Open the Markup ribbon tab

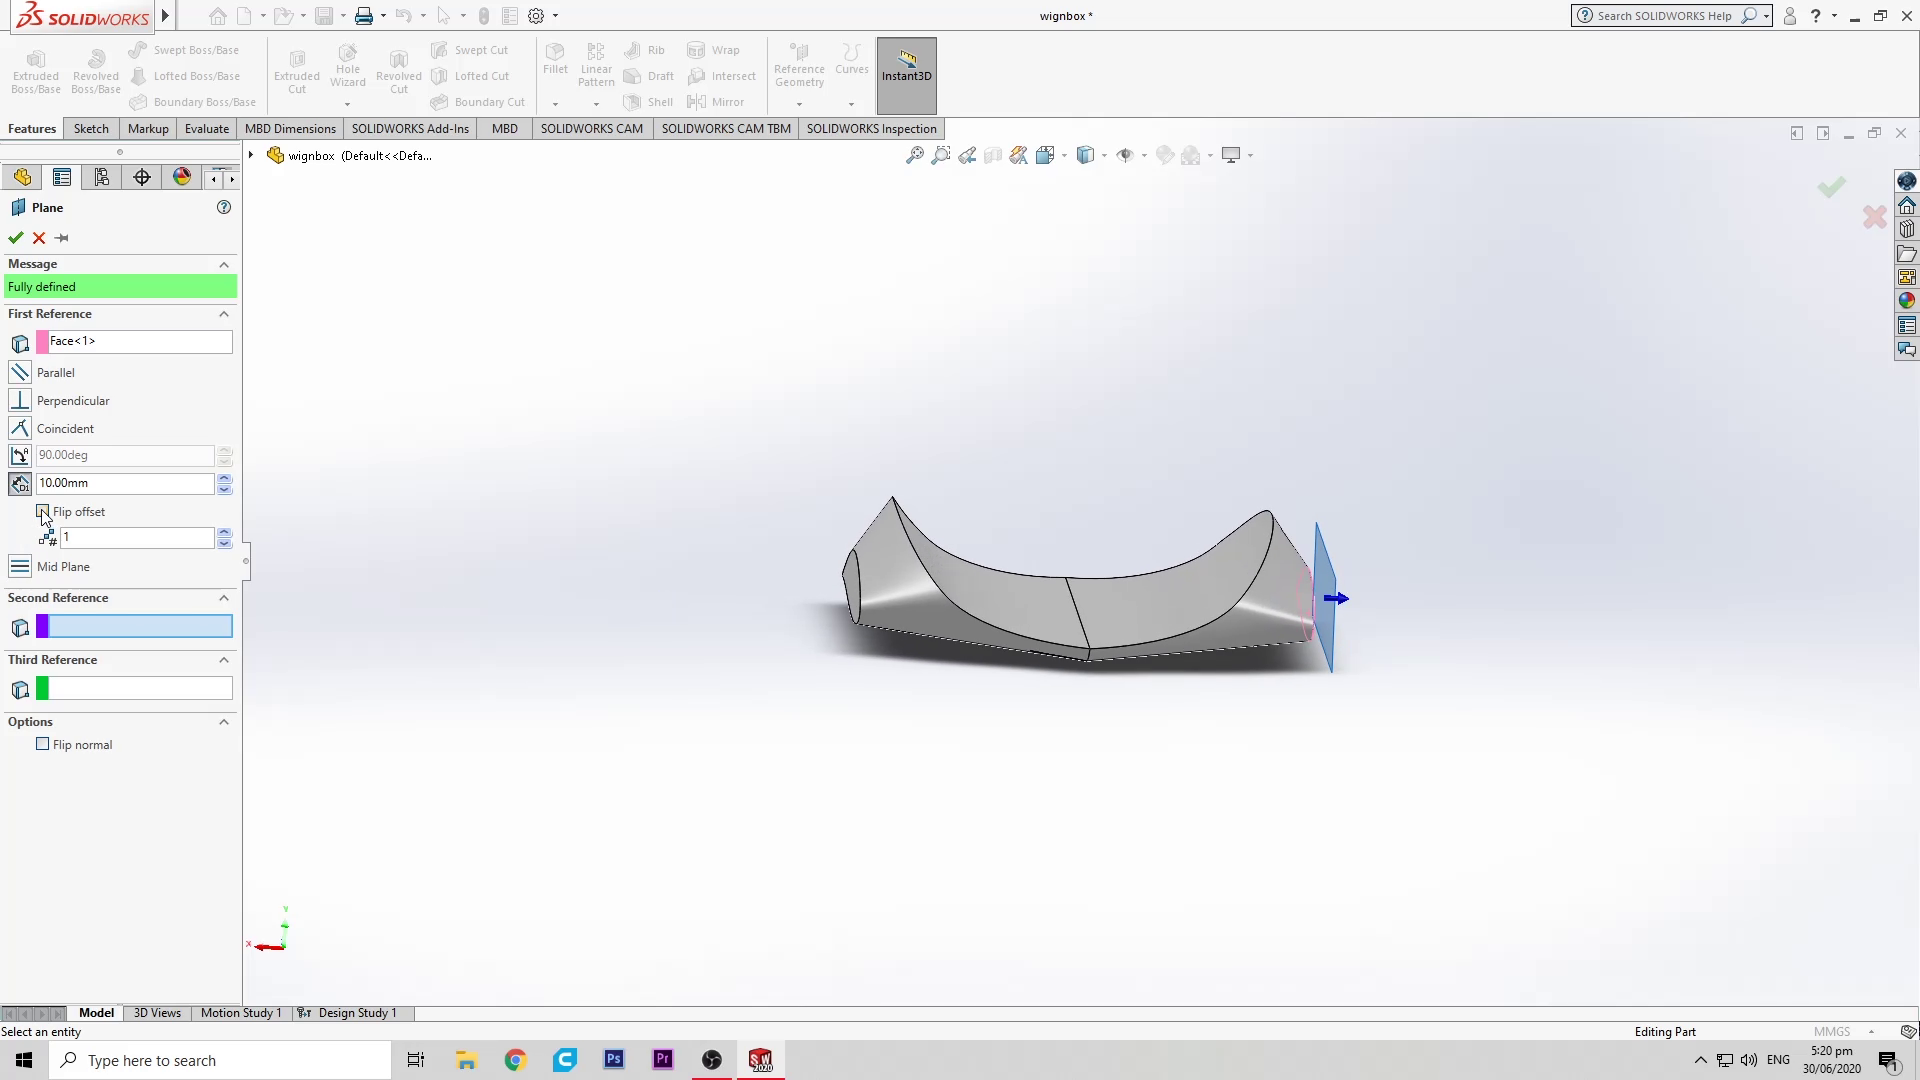pyautogui.click(x=148, y=128)
